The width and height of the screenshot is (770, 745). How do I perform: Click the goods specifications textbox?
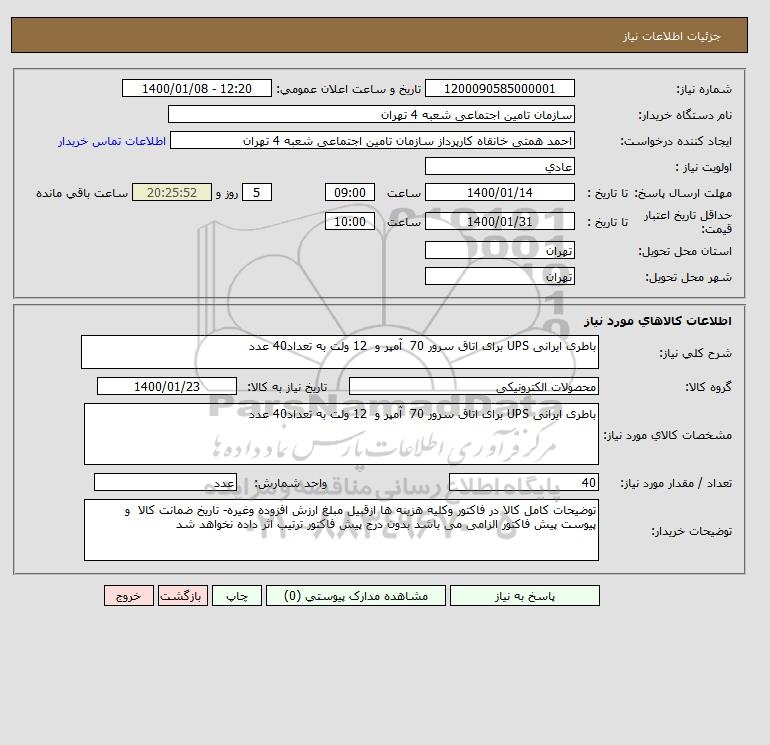341,434
